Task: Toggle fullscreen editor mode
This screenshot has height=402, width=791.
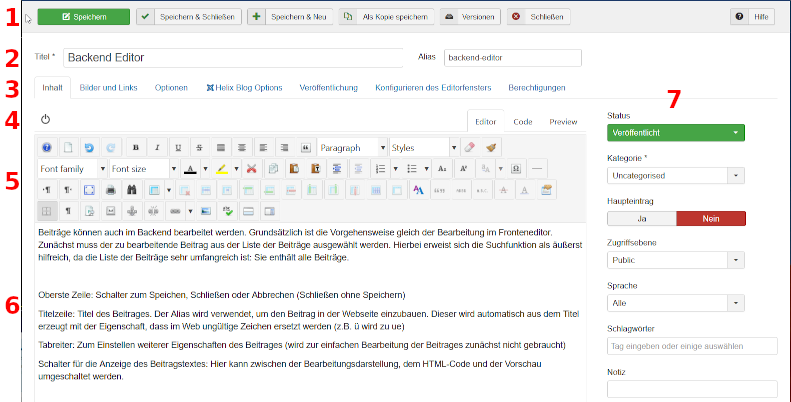Action: 89,190
